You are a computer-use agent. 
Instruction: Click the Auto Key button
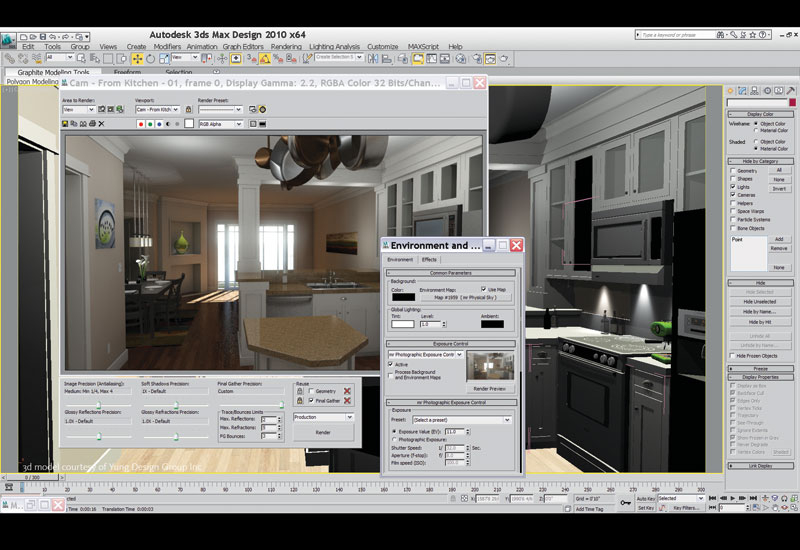pyautogui.click(x=646, y=498)
